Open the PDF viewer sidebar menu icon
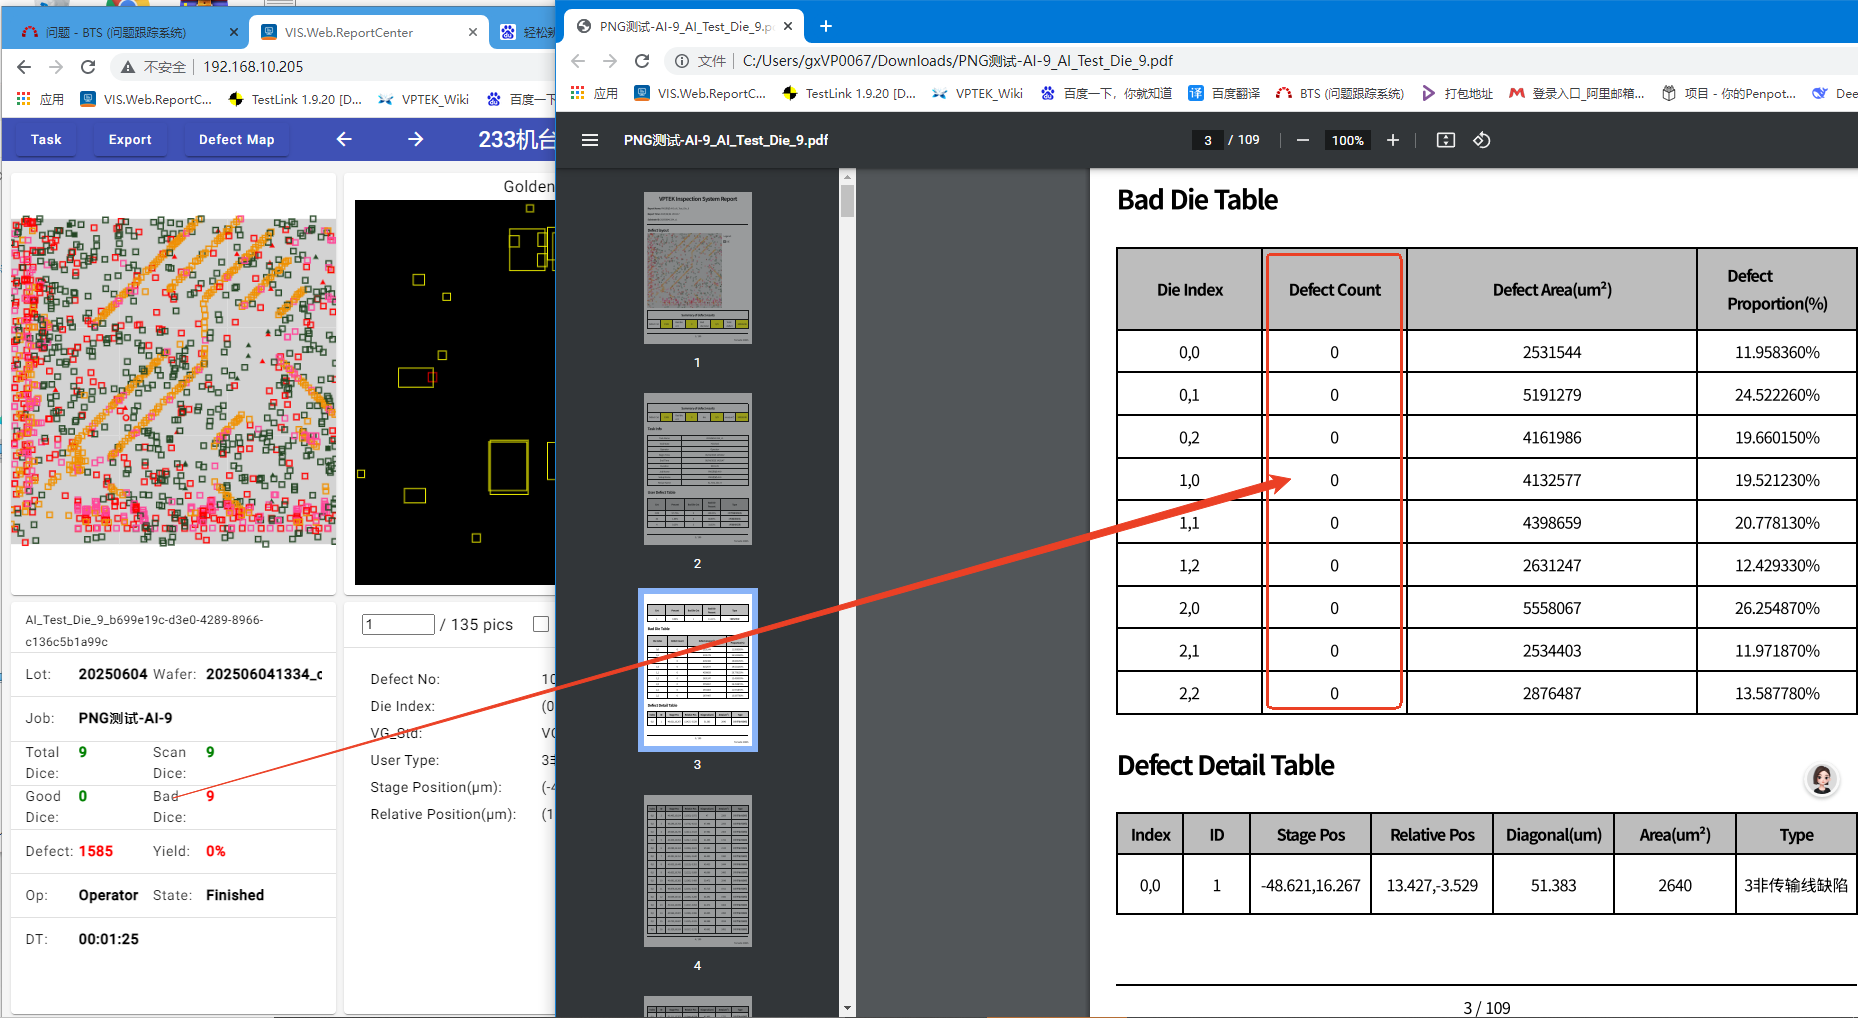Image resolution: width=1858 pixels, height=1018 pixels. point(590,140)
